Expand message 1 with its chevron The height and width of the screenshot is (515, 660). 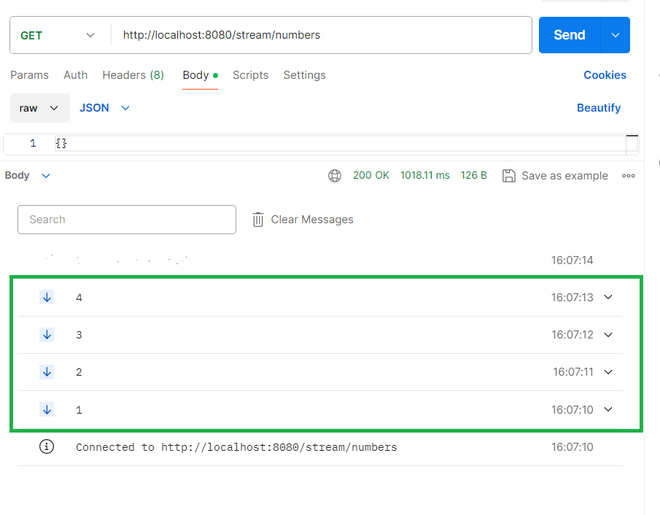pos(608,409)
